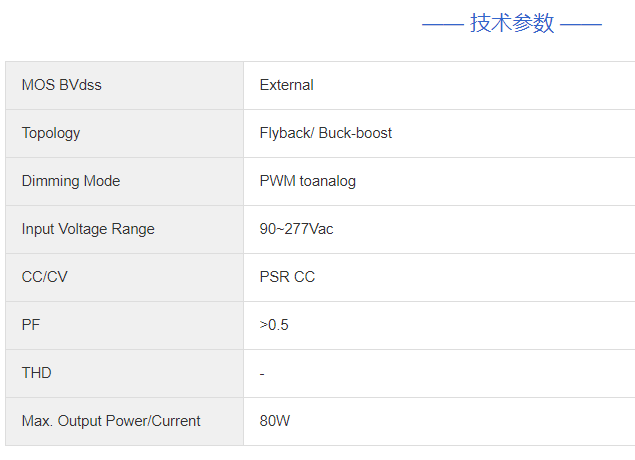Click the THD row label
This screenshot has width=635, height=460.
37,373
